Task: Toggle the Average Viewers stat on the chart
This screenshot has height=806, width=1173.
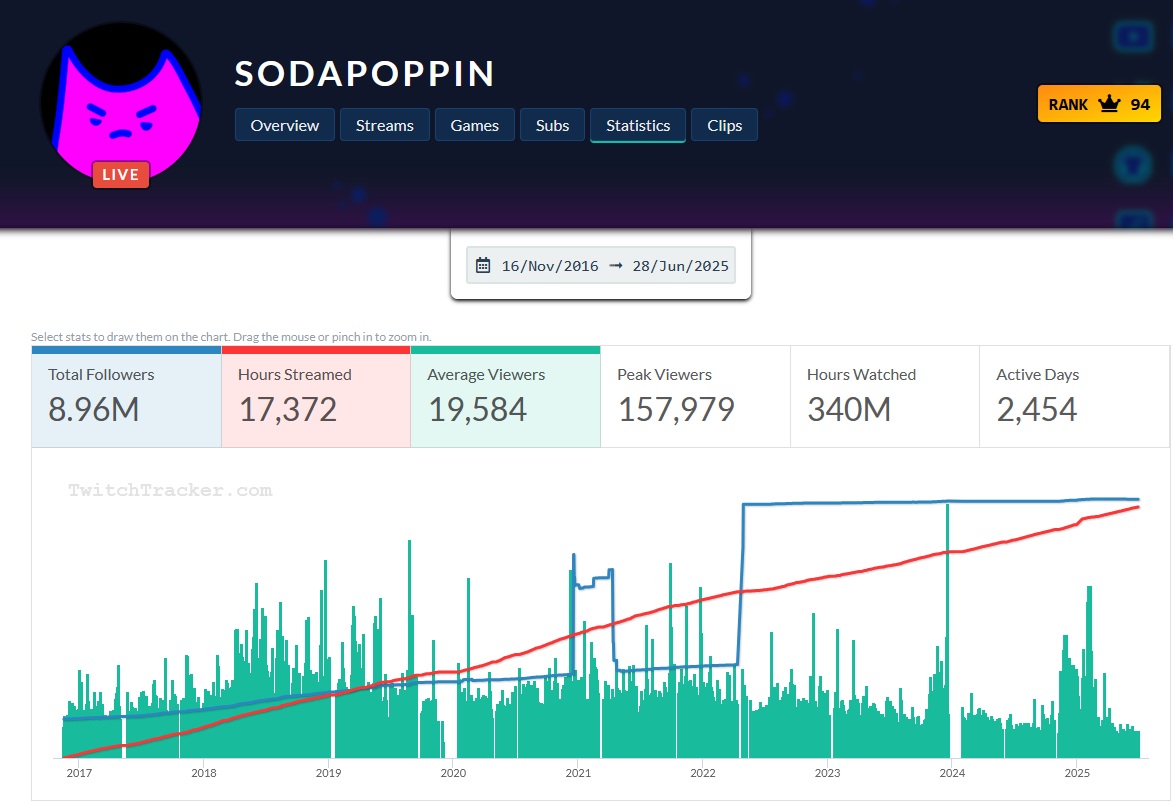Action: [506, 397]
